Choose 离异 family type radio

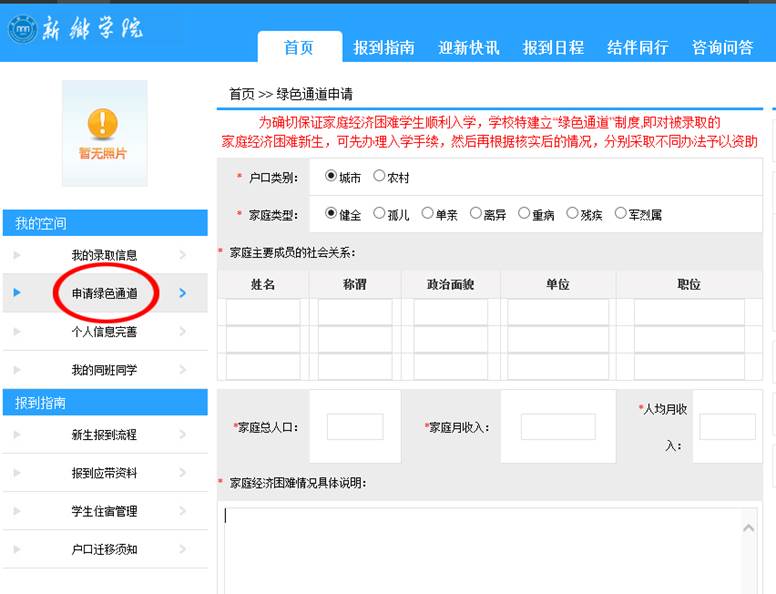click(x=475, y=213)
